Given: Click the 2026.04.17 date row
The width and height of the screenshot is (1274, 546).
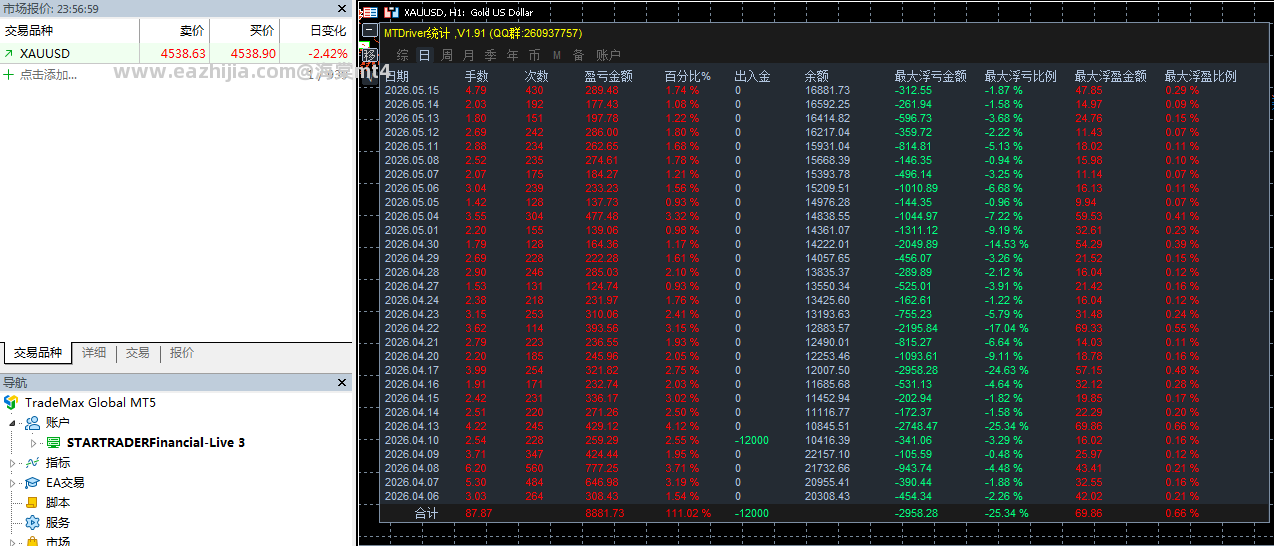Looking at the screenshot, I should pyautogui.click(x=412, y=370).
